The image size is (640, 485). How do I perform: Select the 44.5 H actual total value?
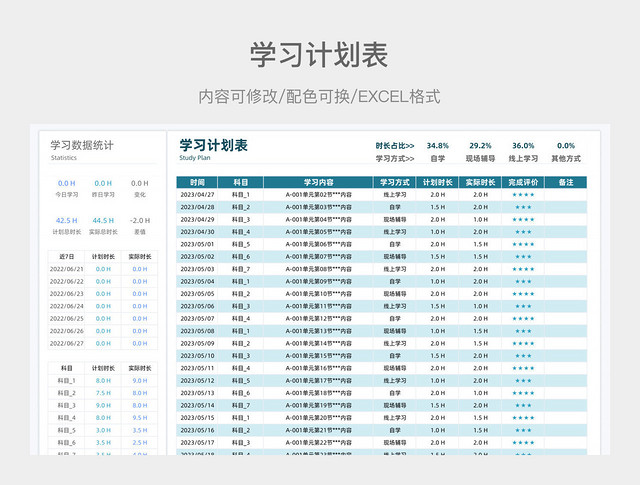click(x=103, y=220)
